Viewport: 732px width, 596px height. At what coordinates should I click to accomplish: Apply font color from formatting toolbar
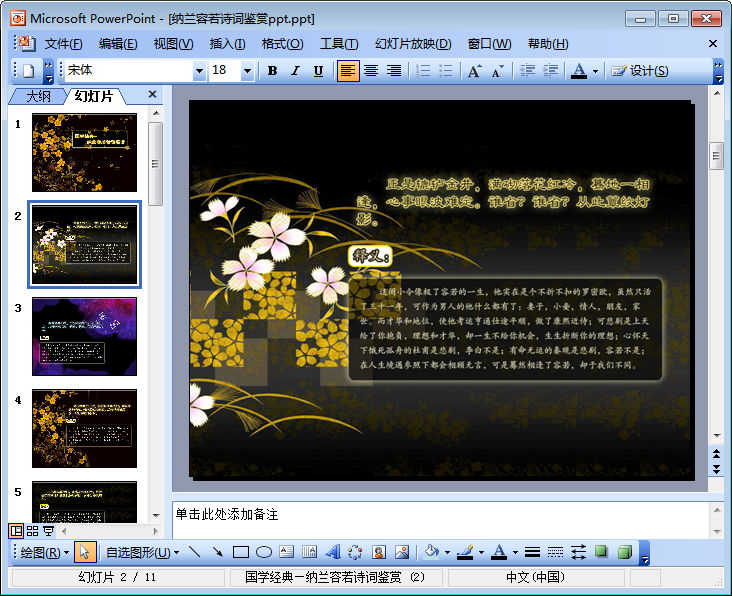[579, 71]
